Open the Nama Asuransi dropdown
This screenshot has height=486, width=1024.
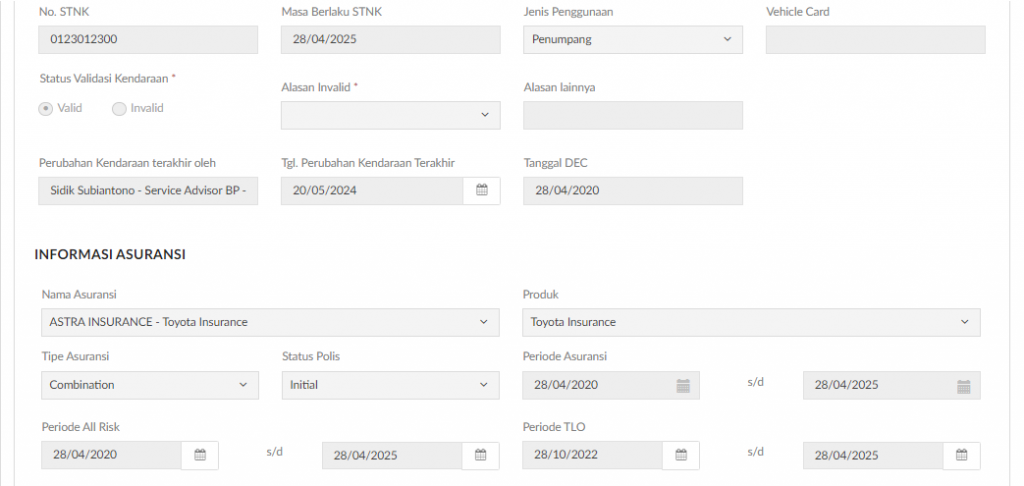pos(270,322)
